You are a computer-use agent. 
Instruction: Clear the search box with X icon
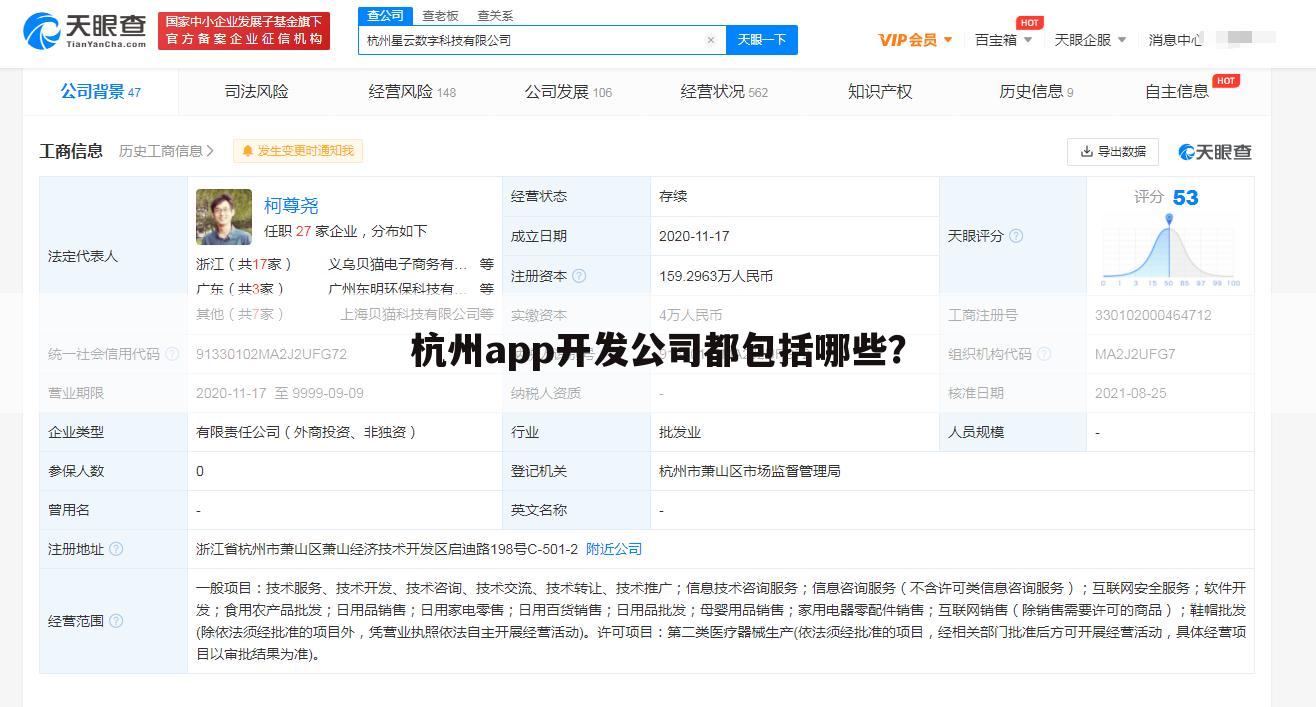pyautogui.click(x=711, y=40)
